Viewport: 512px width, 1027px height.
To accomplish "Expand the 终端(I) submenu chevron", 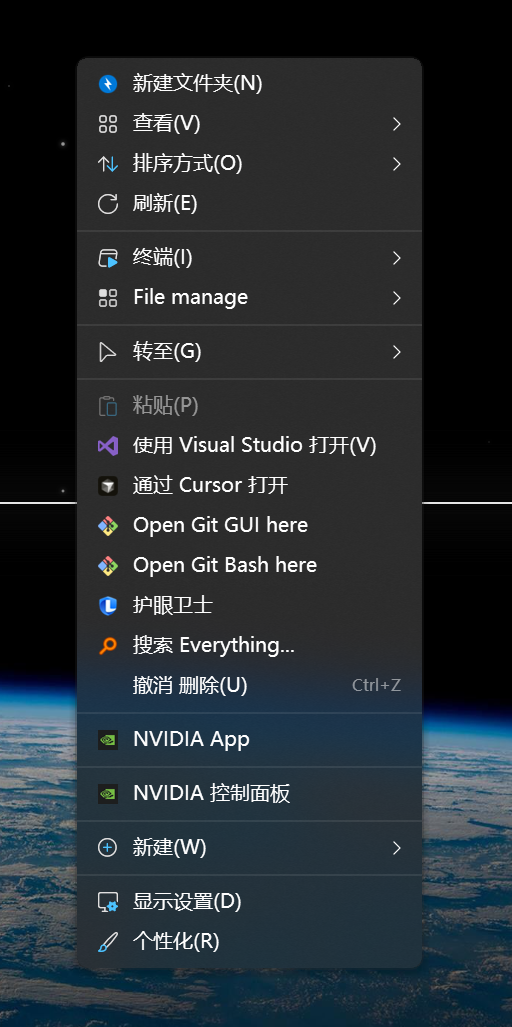I will pos(396,258).
